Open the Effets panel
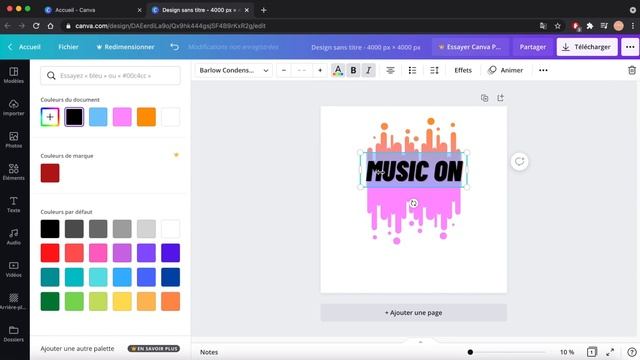640x360 pixels. 463,70
